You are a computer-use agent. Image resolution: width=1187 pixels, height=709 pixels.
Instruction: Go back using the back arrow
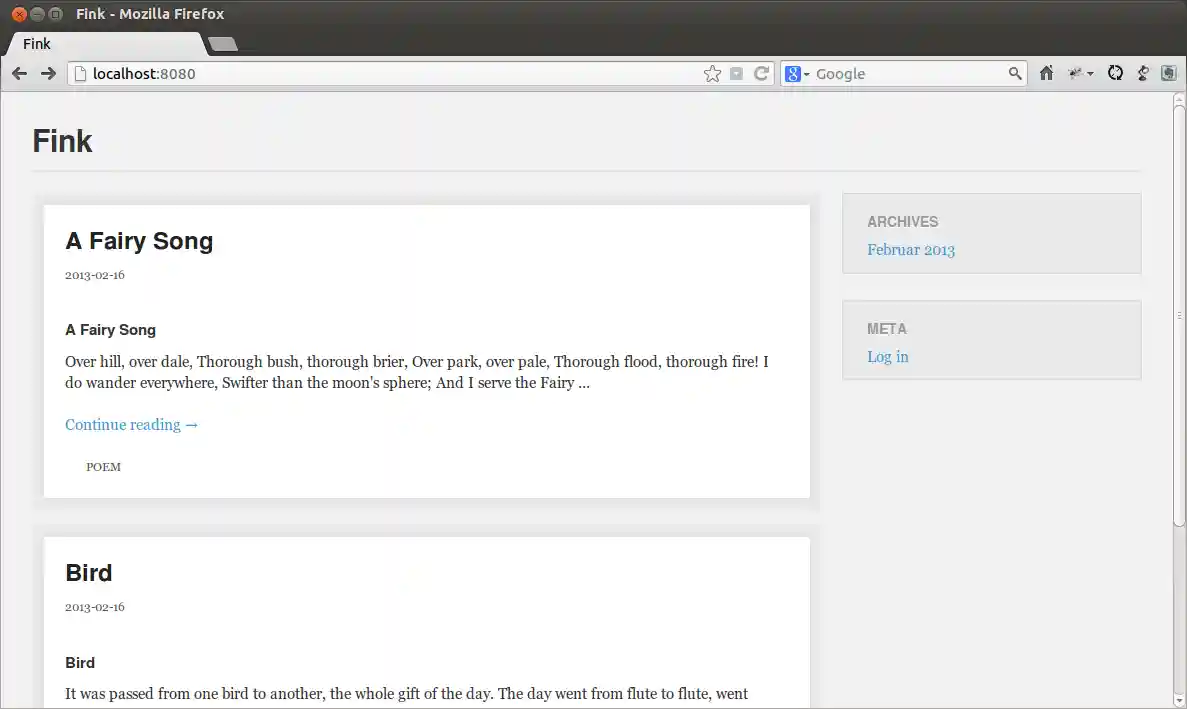click(20, 73)
